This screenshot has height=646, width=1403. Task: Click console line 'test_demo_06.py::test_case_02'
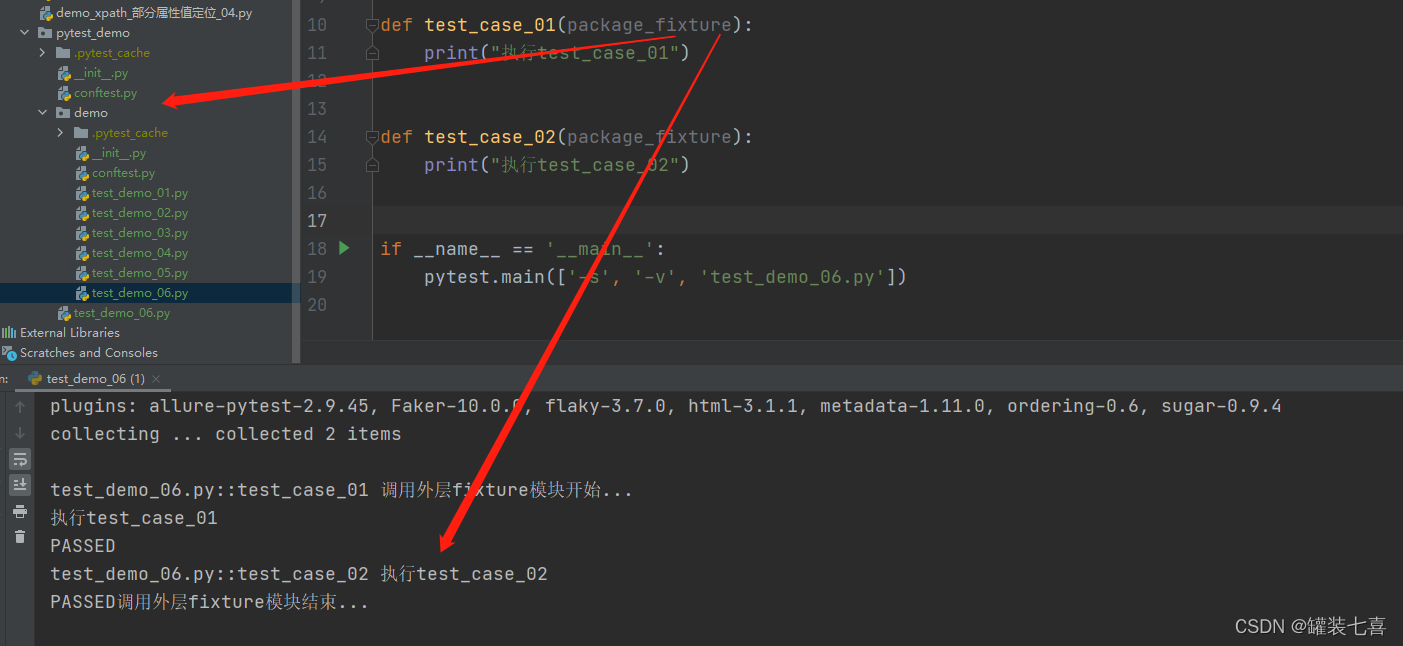[x=299, y=574]
